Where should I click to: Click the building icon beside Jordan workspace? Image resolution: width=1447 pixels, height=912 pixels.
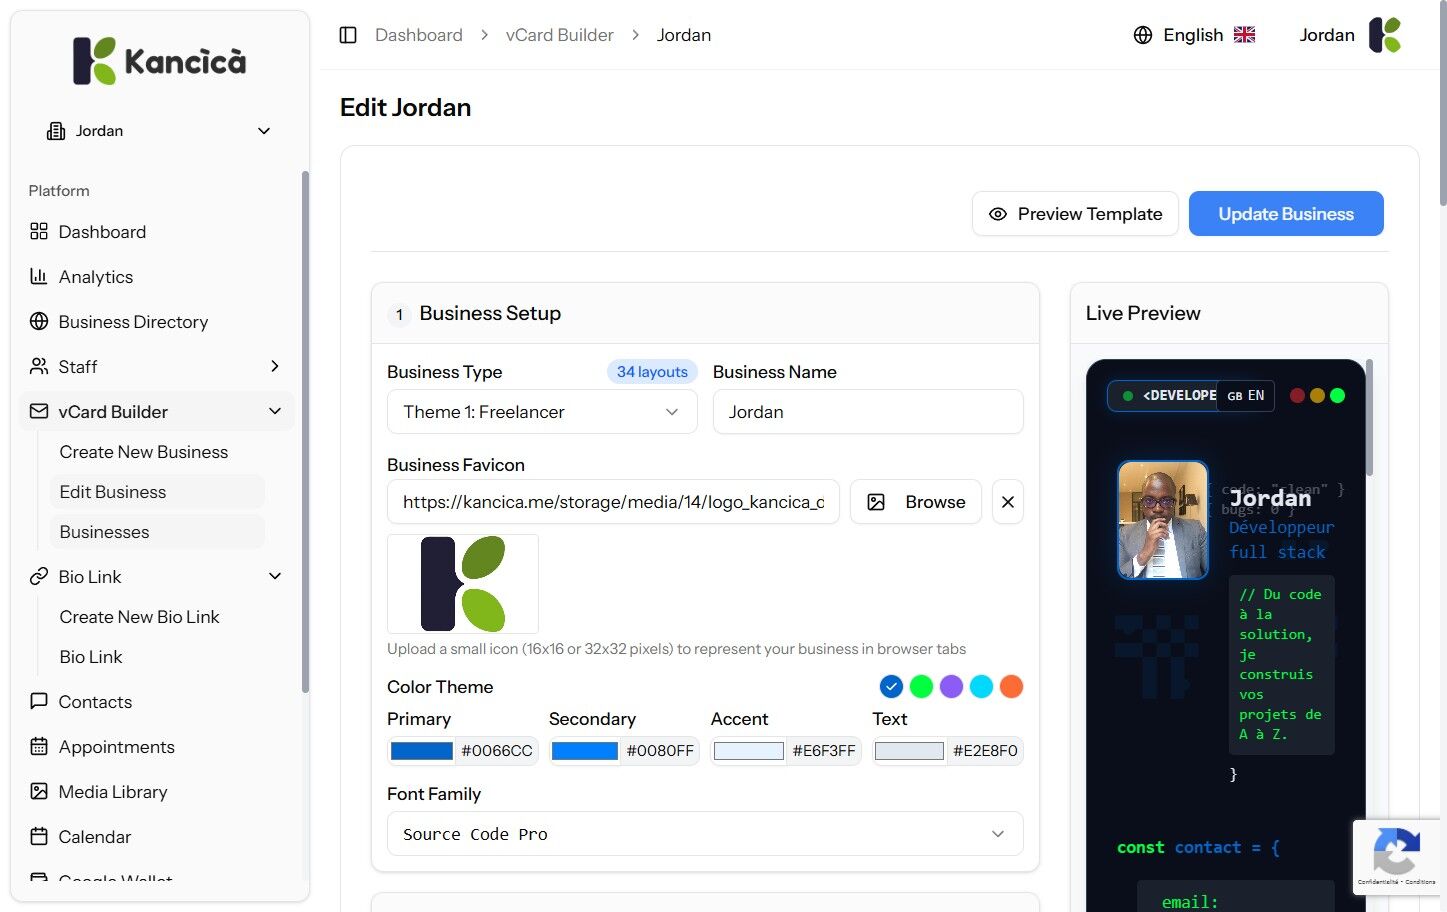click(56, 131)
